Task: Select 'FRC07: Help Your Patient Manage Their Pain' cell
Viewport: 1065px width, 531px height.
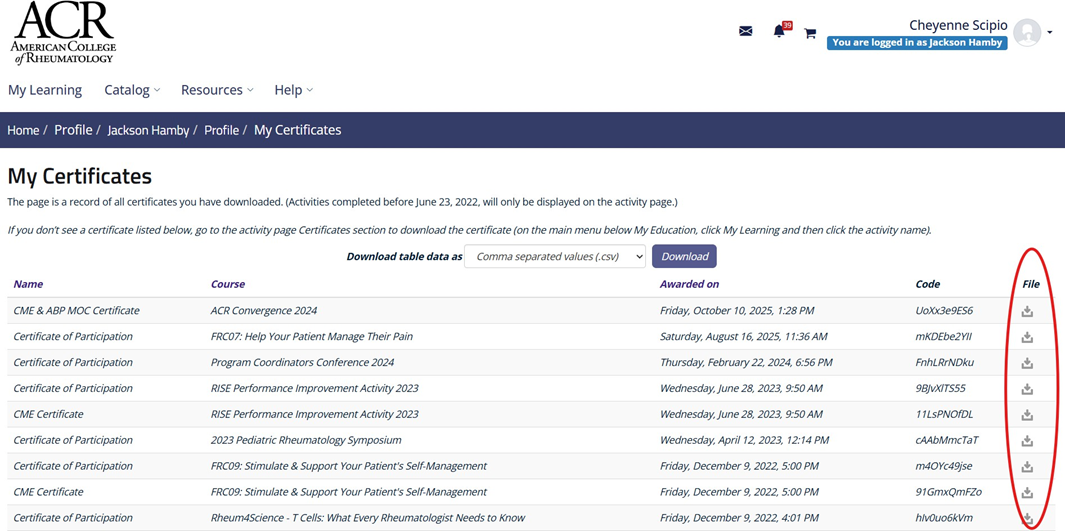Action: pos(312,337)
